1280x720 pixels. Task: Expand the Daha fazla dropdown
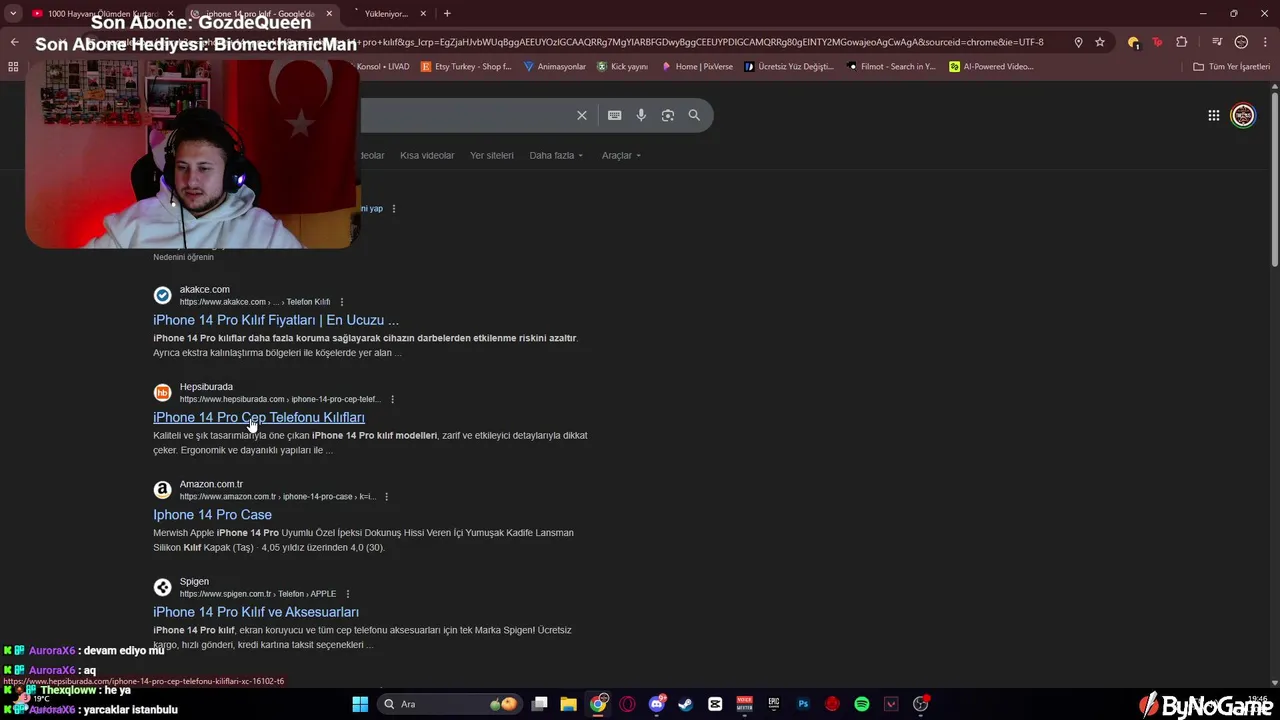coord(556,155)
